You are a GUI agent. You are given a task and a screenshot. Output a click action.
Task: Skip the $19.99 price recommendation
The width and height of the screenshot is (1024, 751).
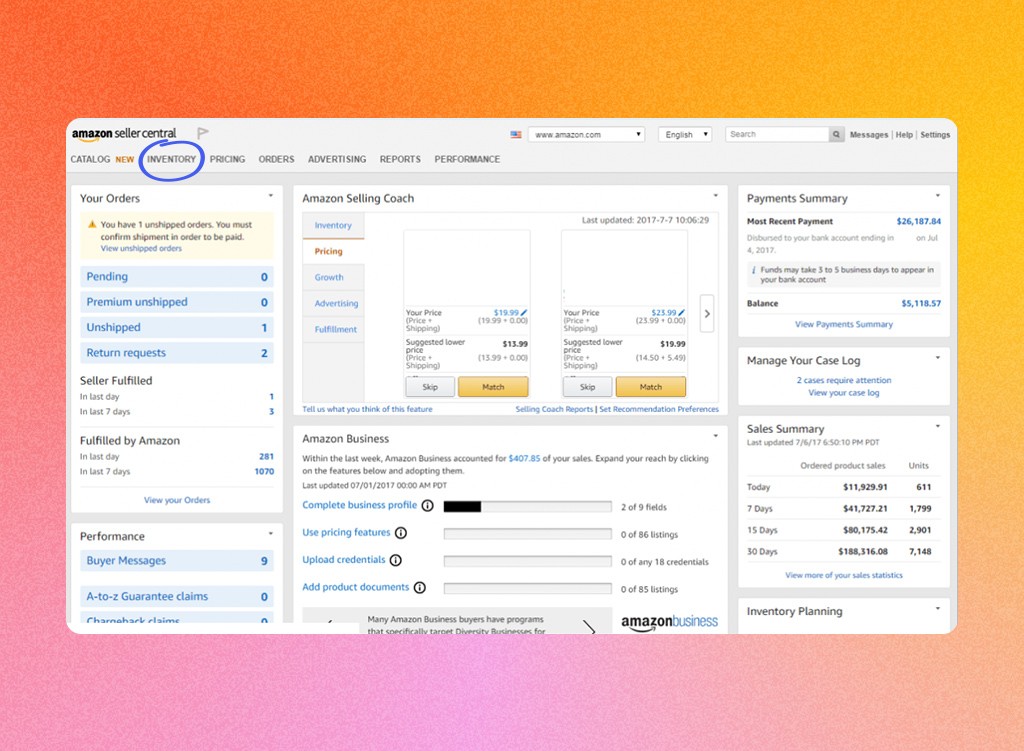pyautogui.click(x=430, y=387)
